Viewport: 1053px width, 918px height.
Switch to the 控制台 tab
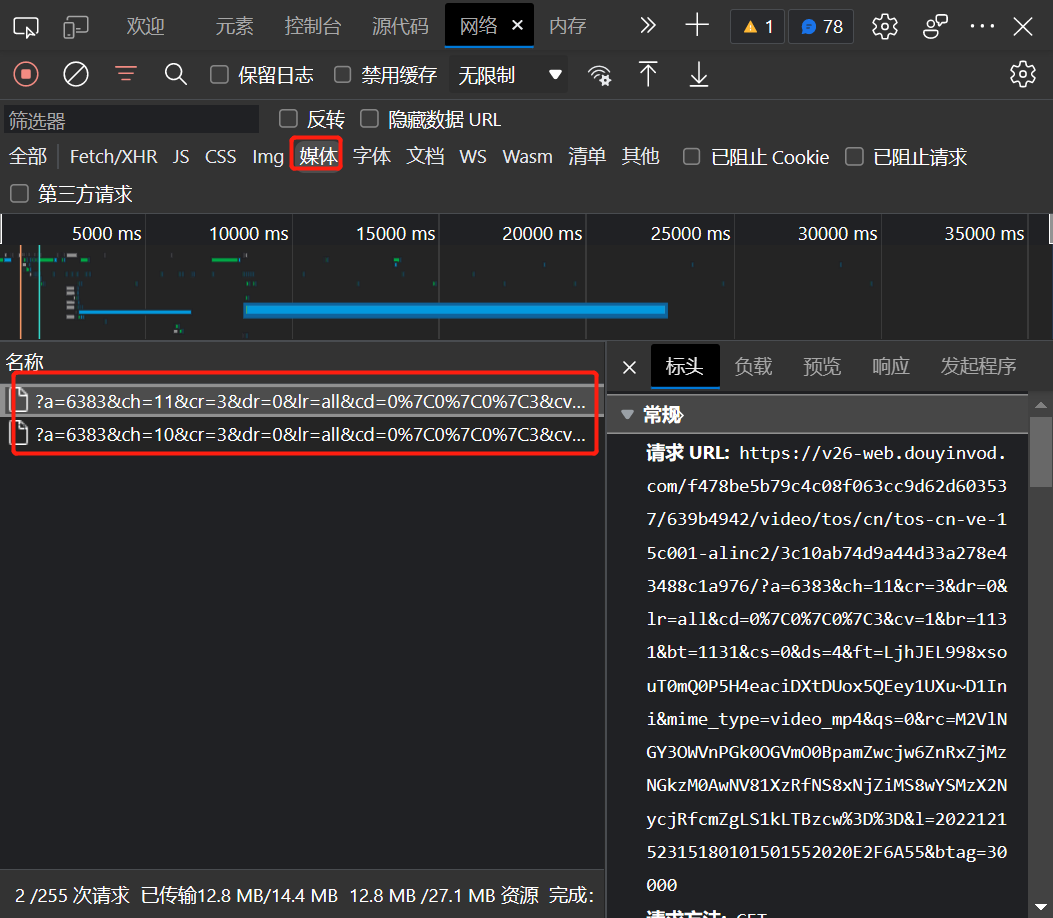[x=312, y=26]
